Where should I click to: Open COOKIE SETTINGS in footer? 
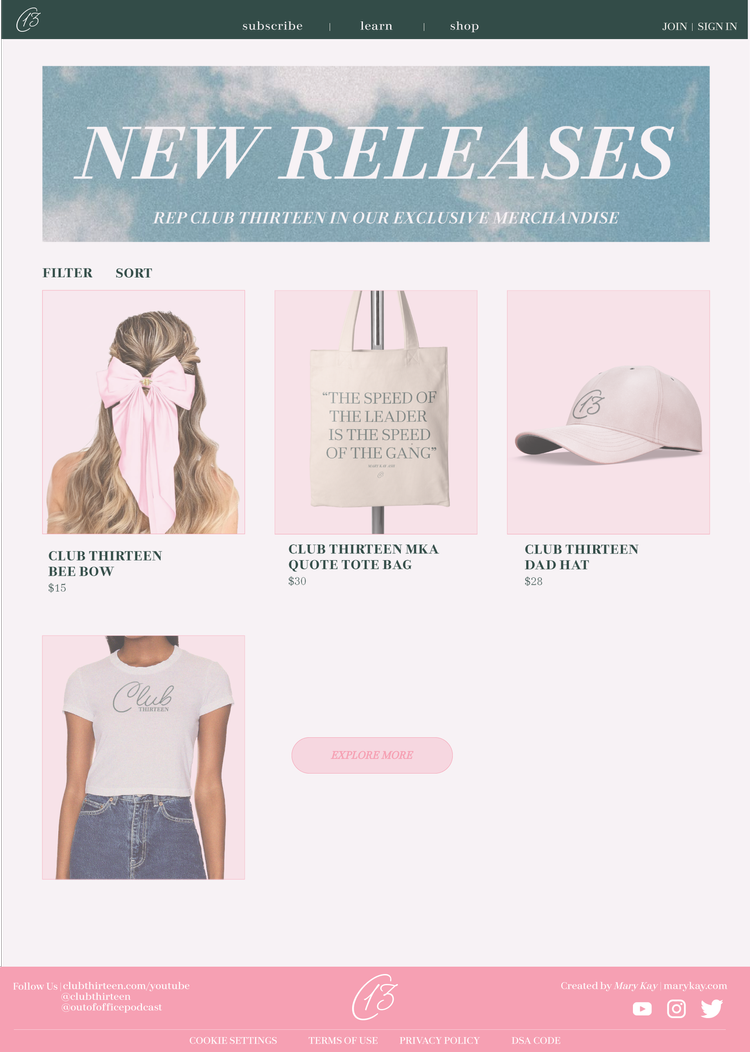click(x=233, y=1041)
